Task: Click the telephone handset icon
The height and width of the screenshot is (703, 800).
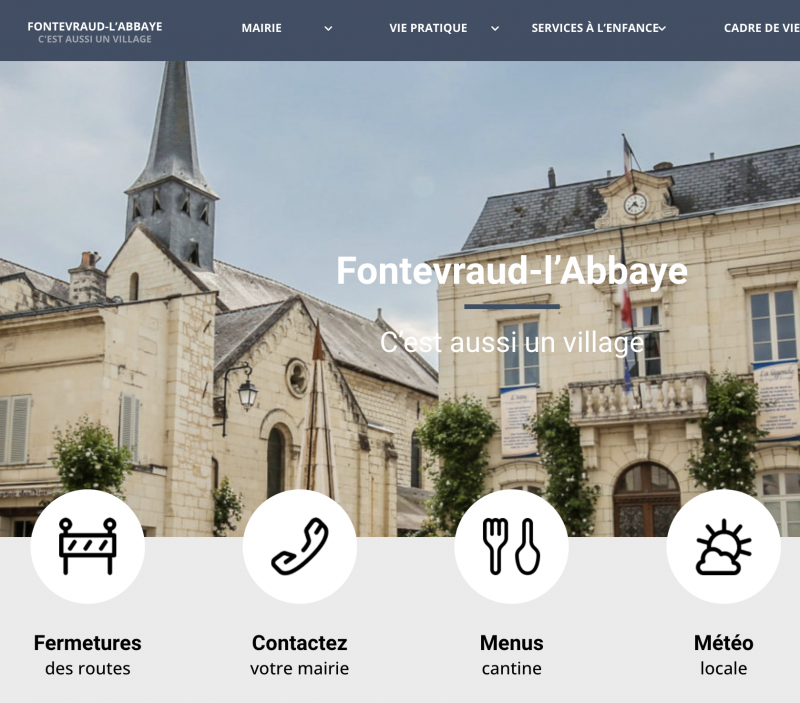Action: pyautogui.click(x=299, y=546)
